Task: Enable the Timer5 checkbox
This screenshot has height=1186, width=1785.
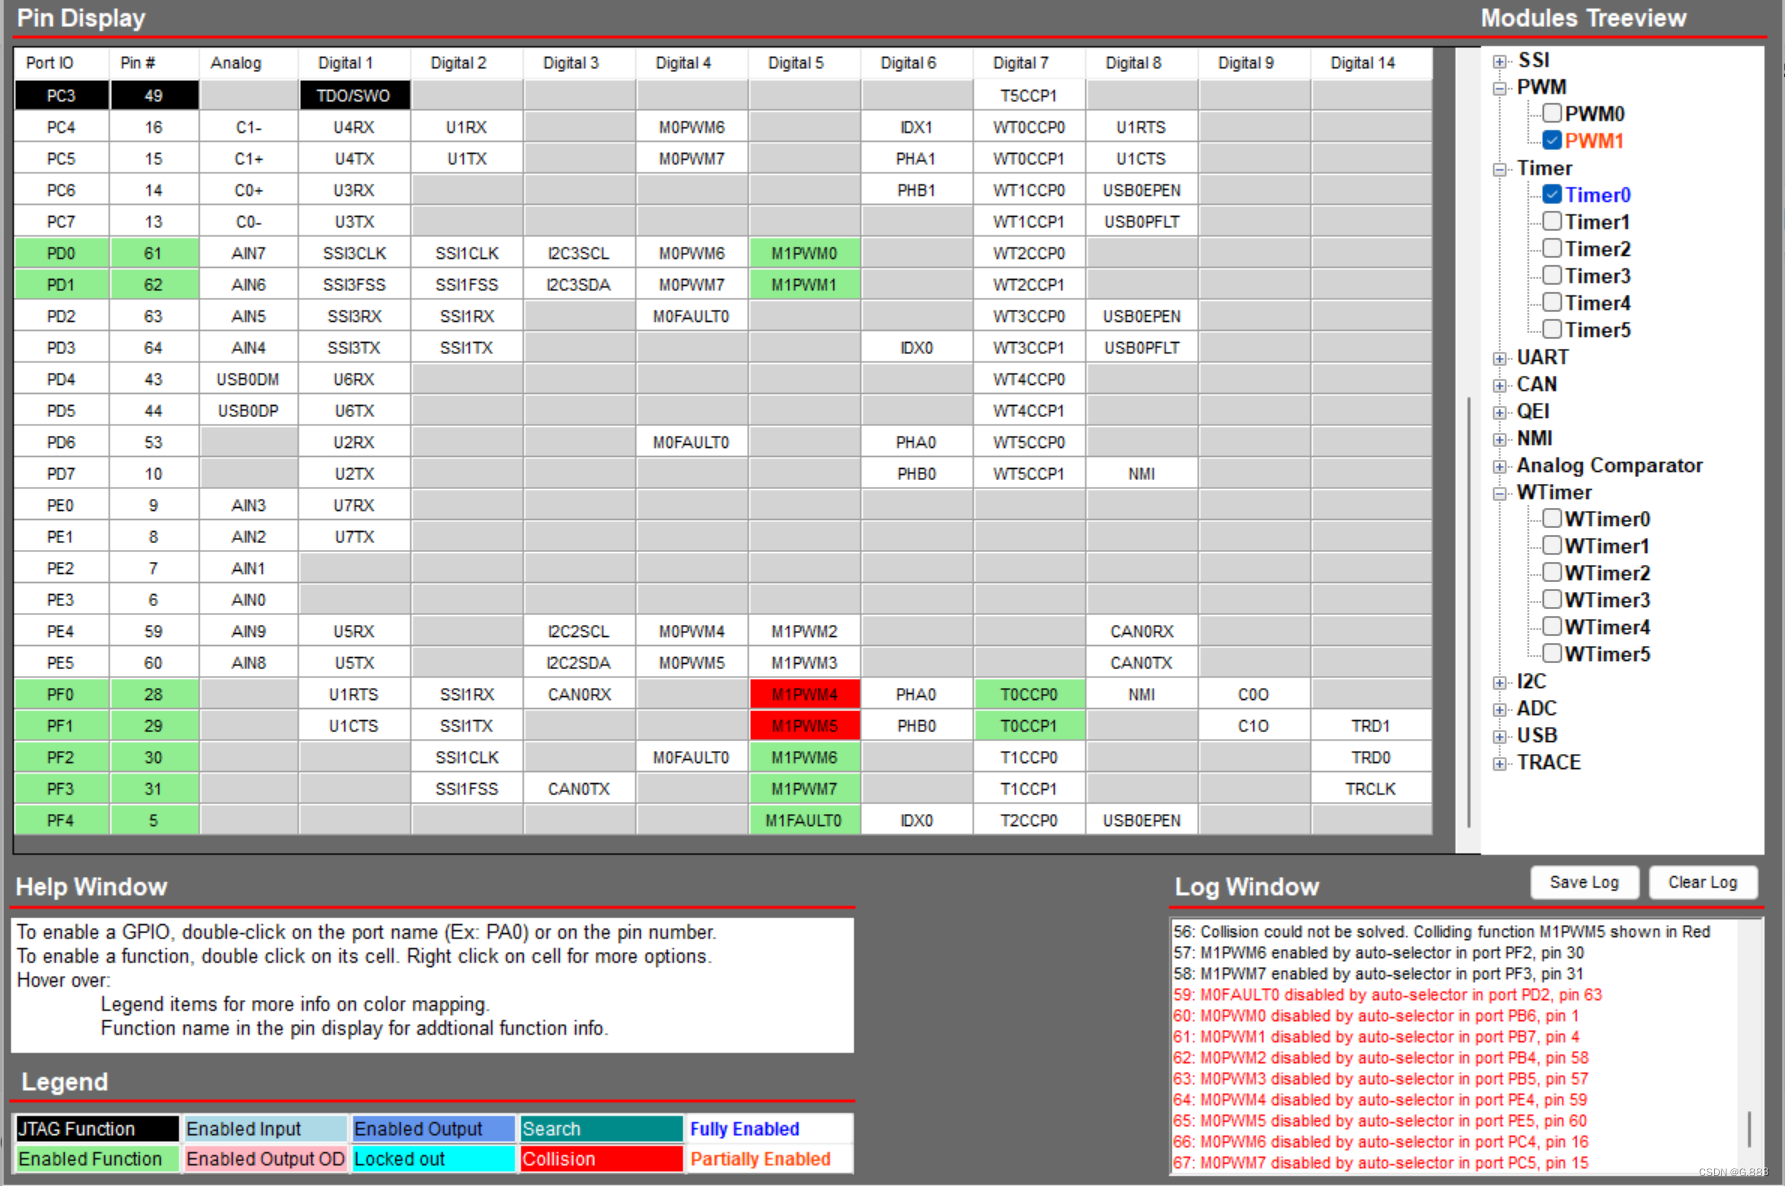Action: [x=1552, y=329]
